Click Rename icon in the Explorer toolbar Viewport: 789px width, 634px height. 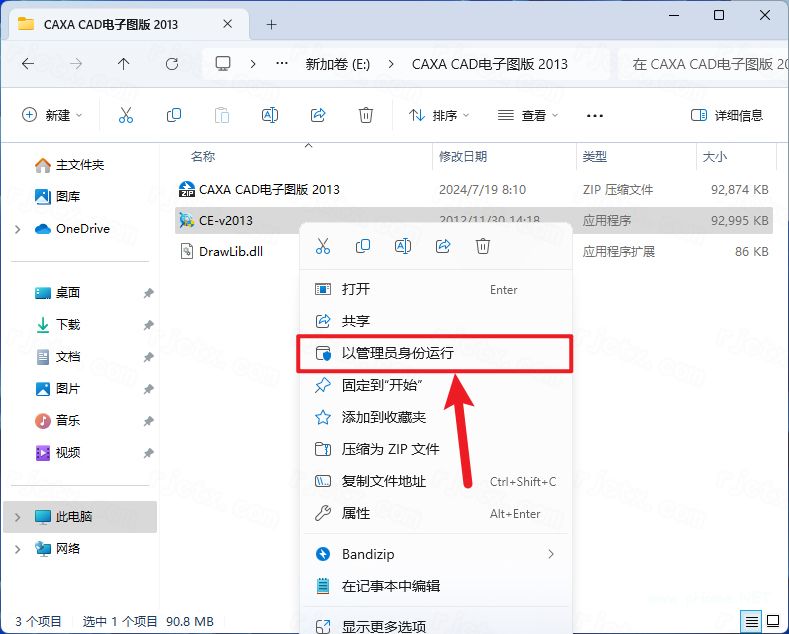tap(270, 115)
